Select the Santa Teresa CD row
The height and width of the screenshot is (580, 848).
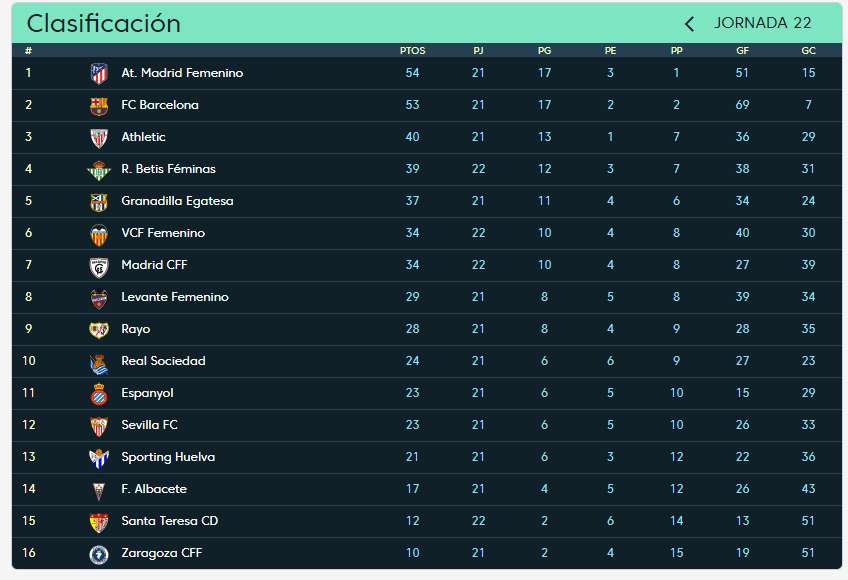point(427,521)
